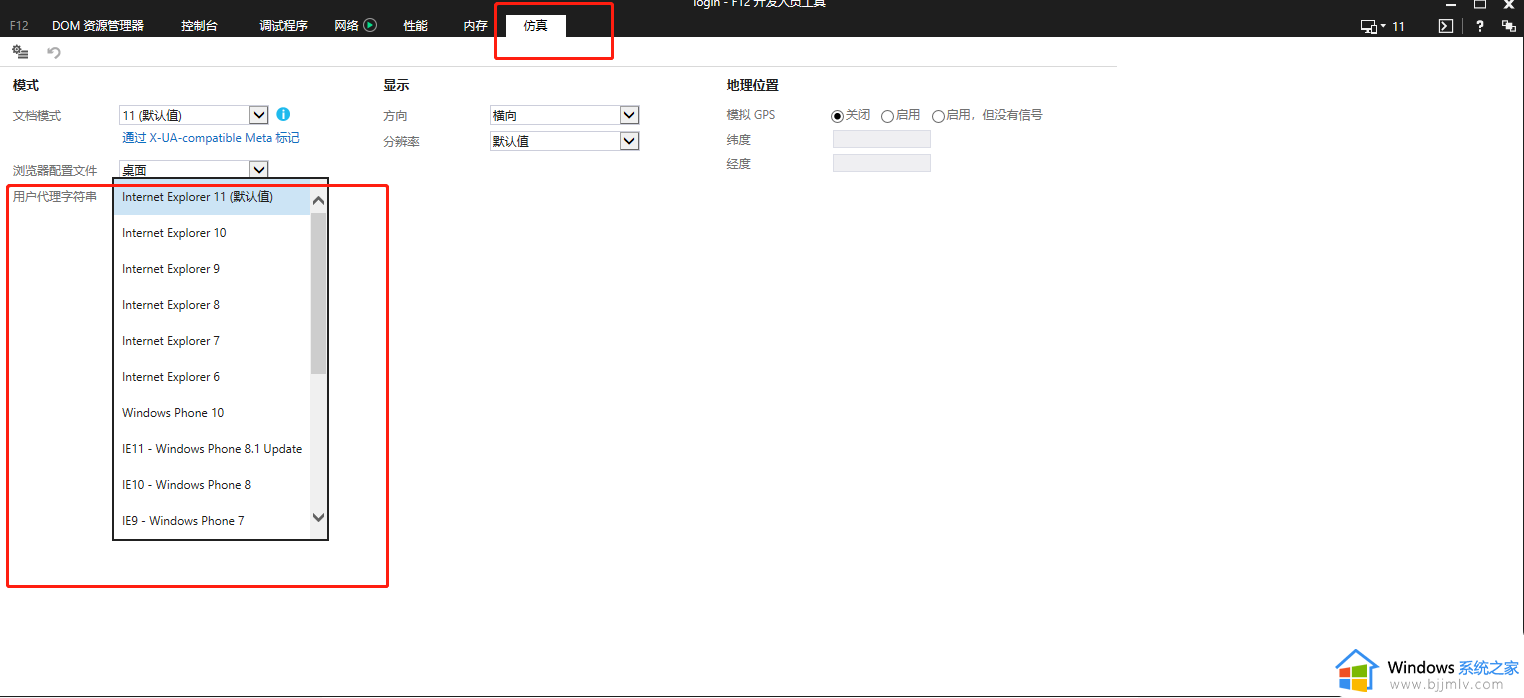Reset emulation settings with undo icon
Screen dimensions: 1524x698
point(54,52)
